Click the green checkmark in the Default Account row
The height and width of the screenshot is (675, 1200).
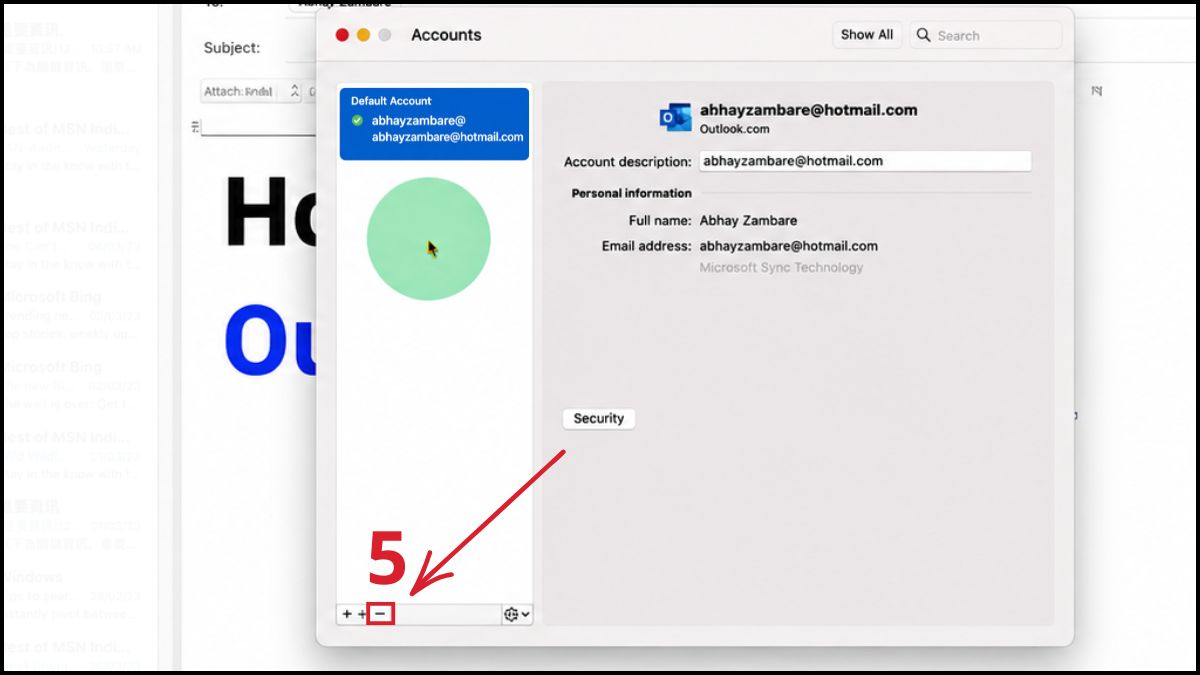point(358,120)
